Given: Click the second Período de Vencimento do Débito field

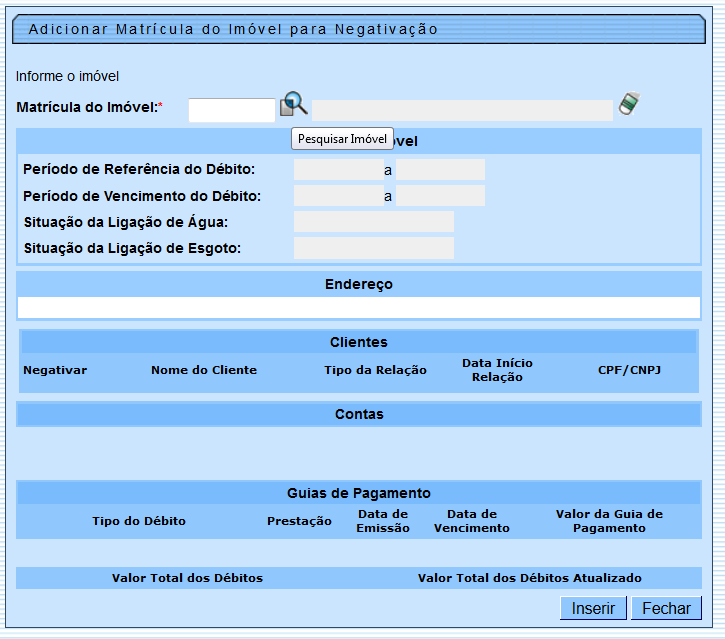Looking at the screenshot, I should tap(440, 196).
